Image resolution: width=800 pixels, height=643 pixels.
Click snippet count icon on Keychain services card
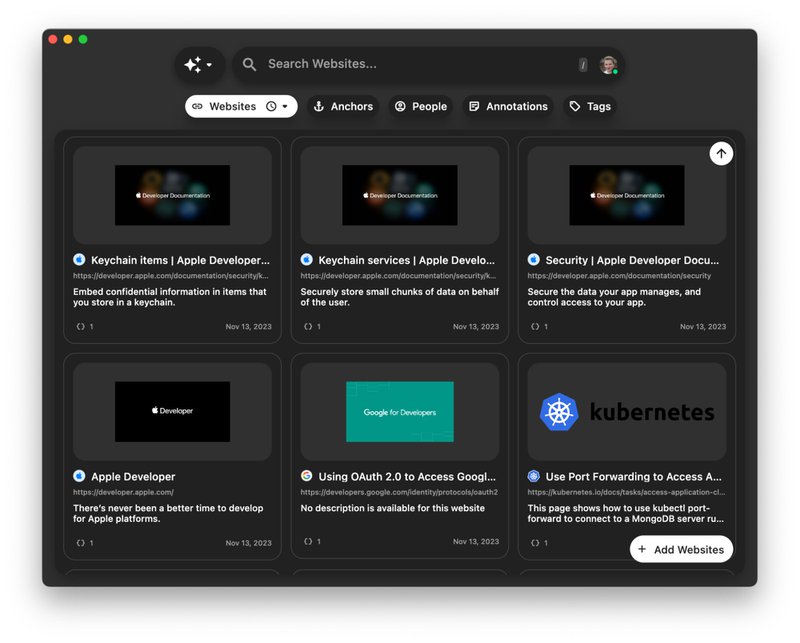(308, 327)
